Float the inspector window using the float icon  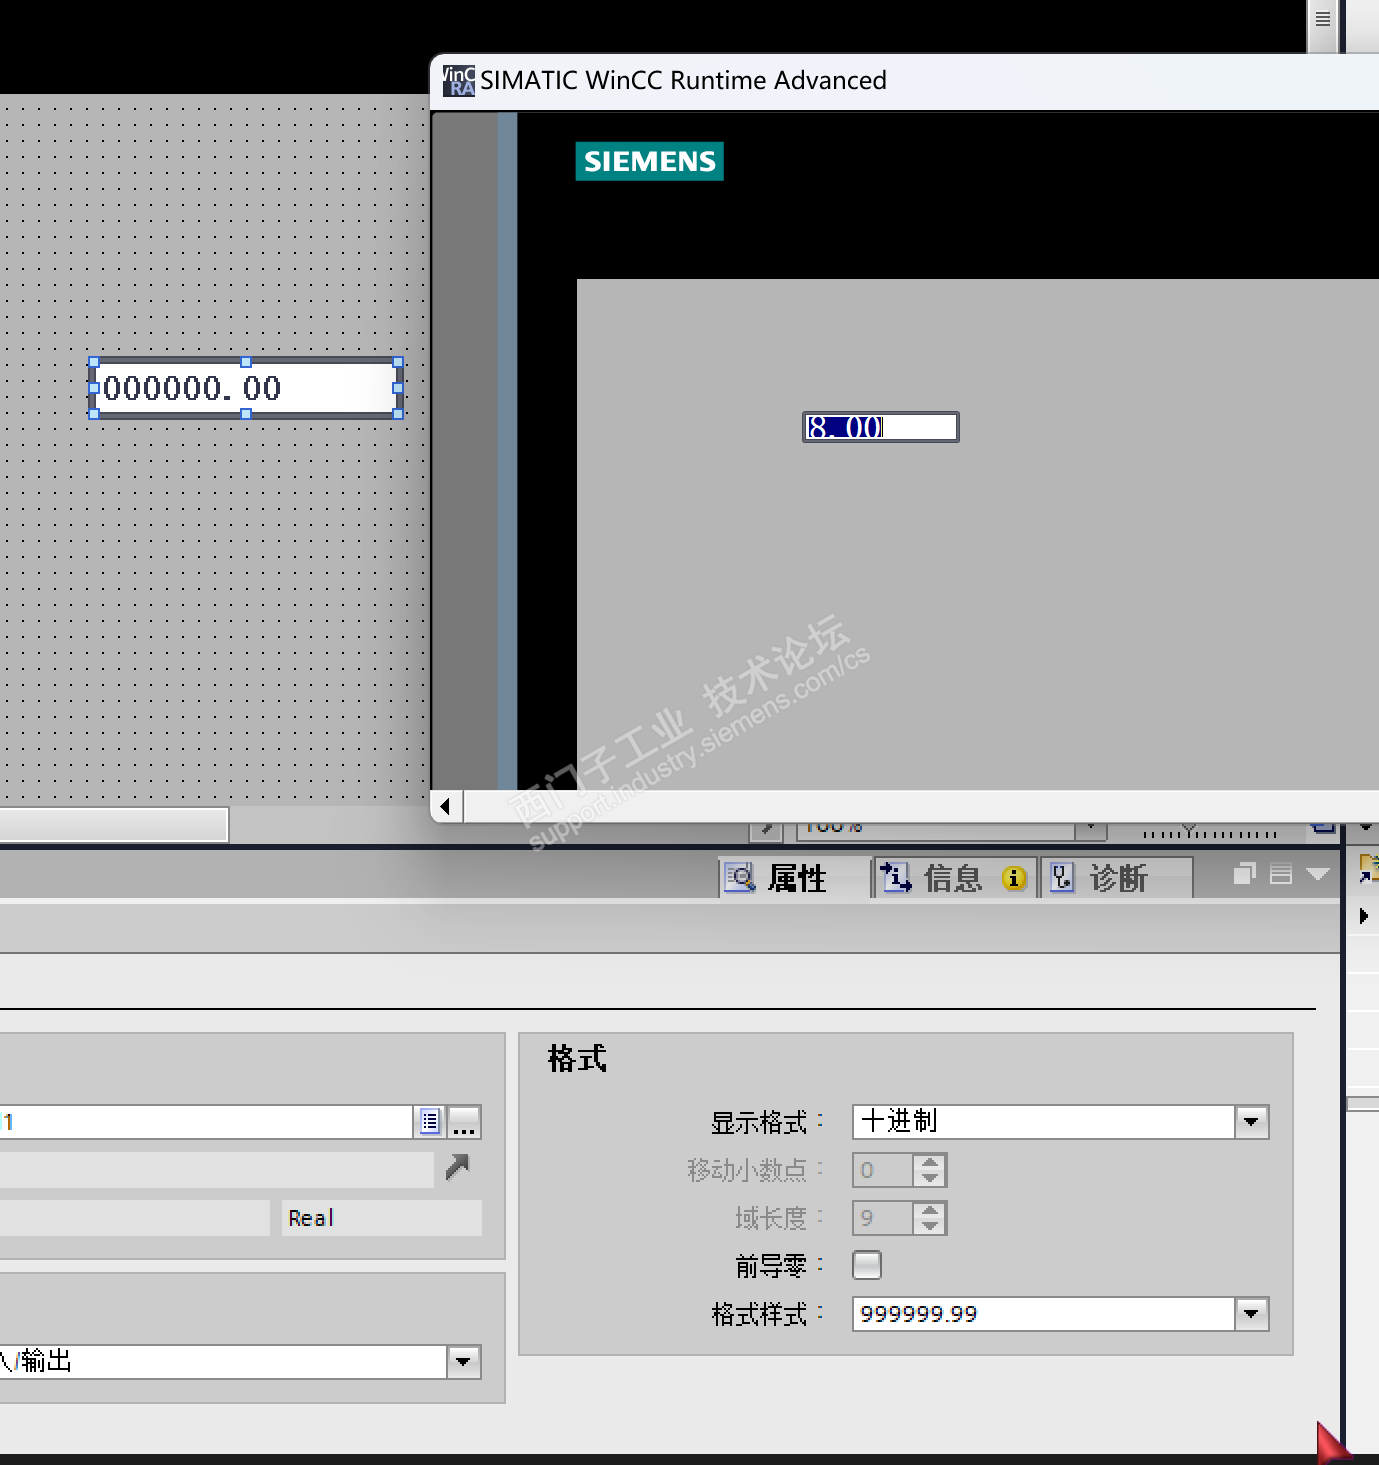tap(1244, 874)
